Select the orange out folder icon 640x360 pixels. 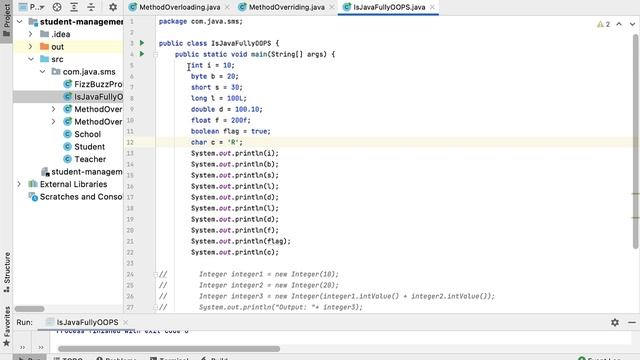coord(44,47)
